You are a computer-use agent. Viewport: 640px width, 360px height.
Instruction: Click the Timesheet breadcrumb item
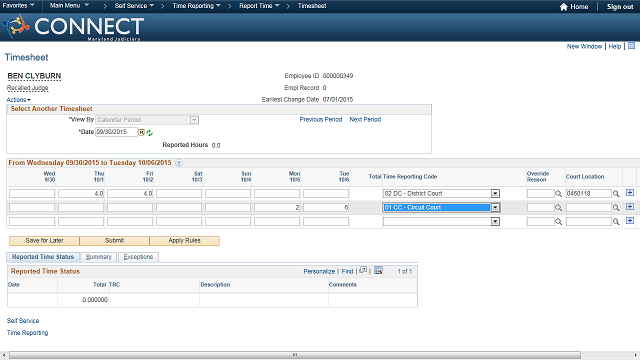312,6
